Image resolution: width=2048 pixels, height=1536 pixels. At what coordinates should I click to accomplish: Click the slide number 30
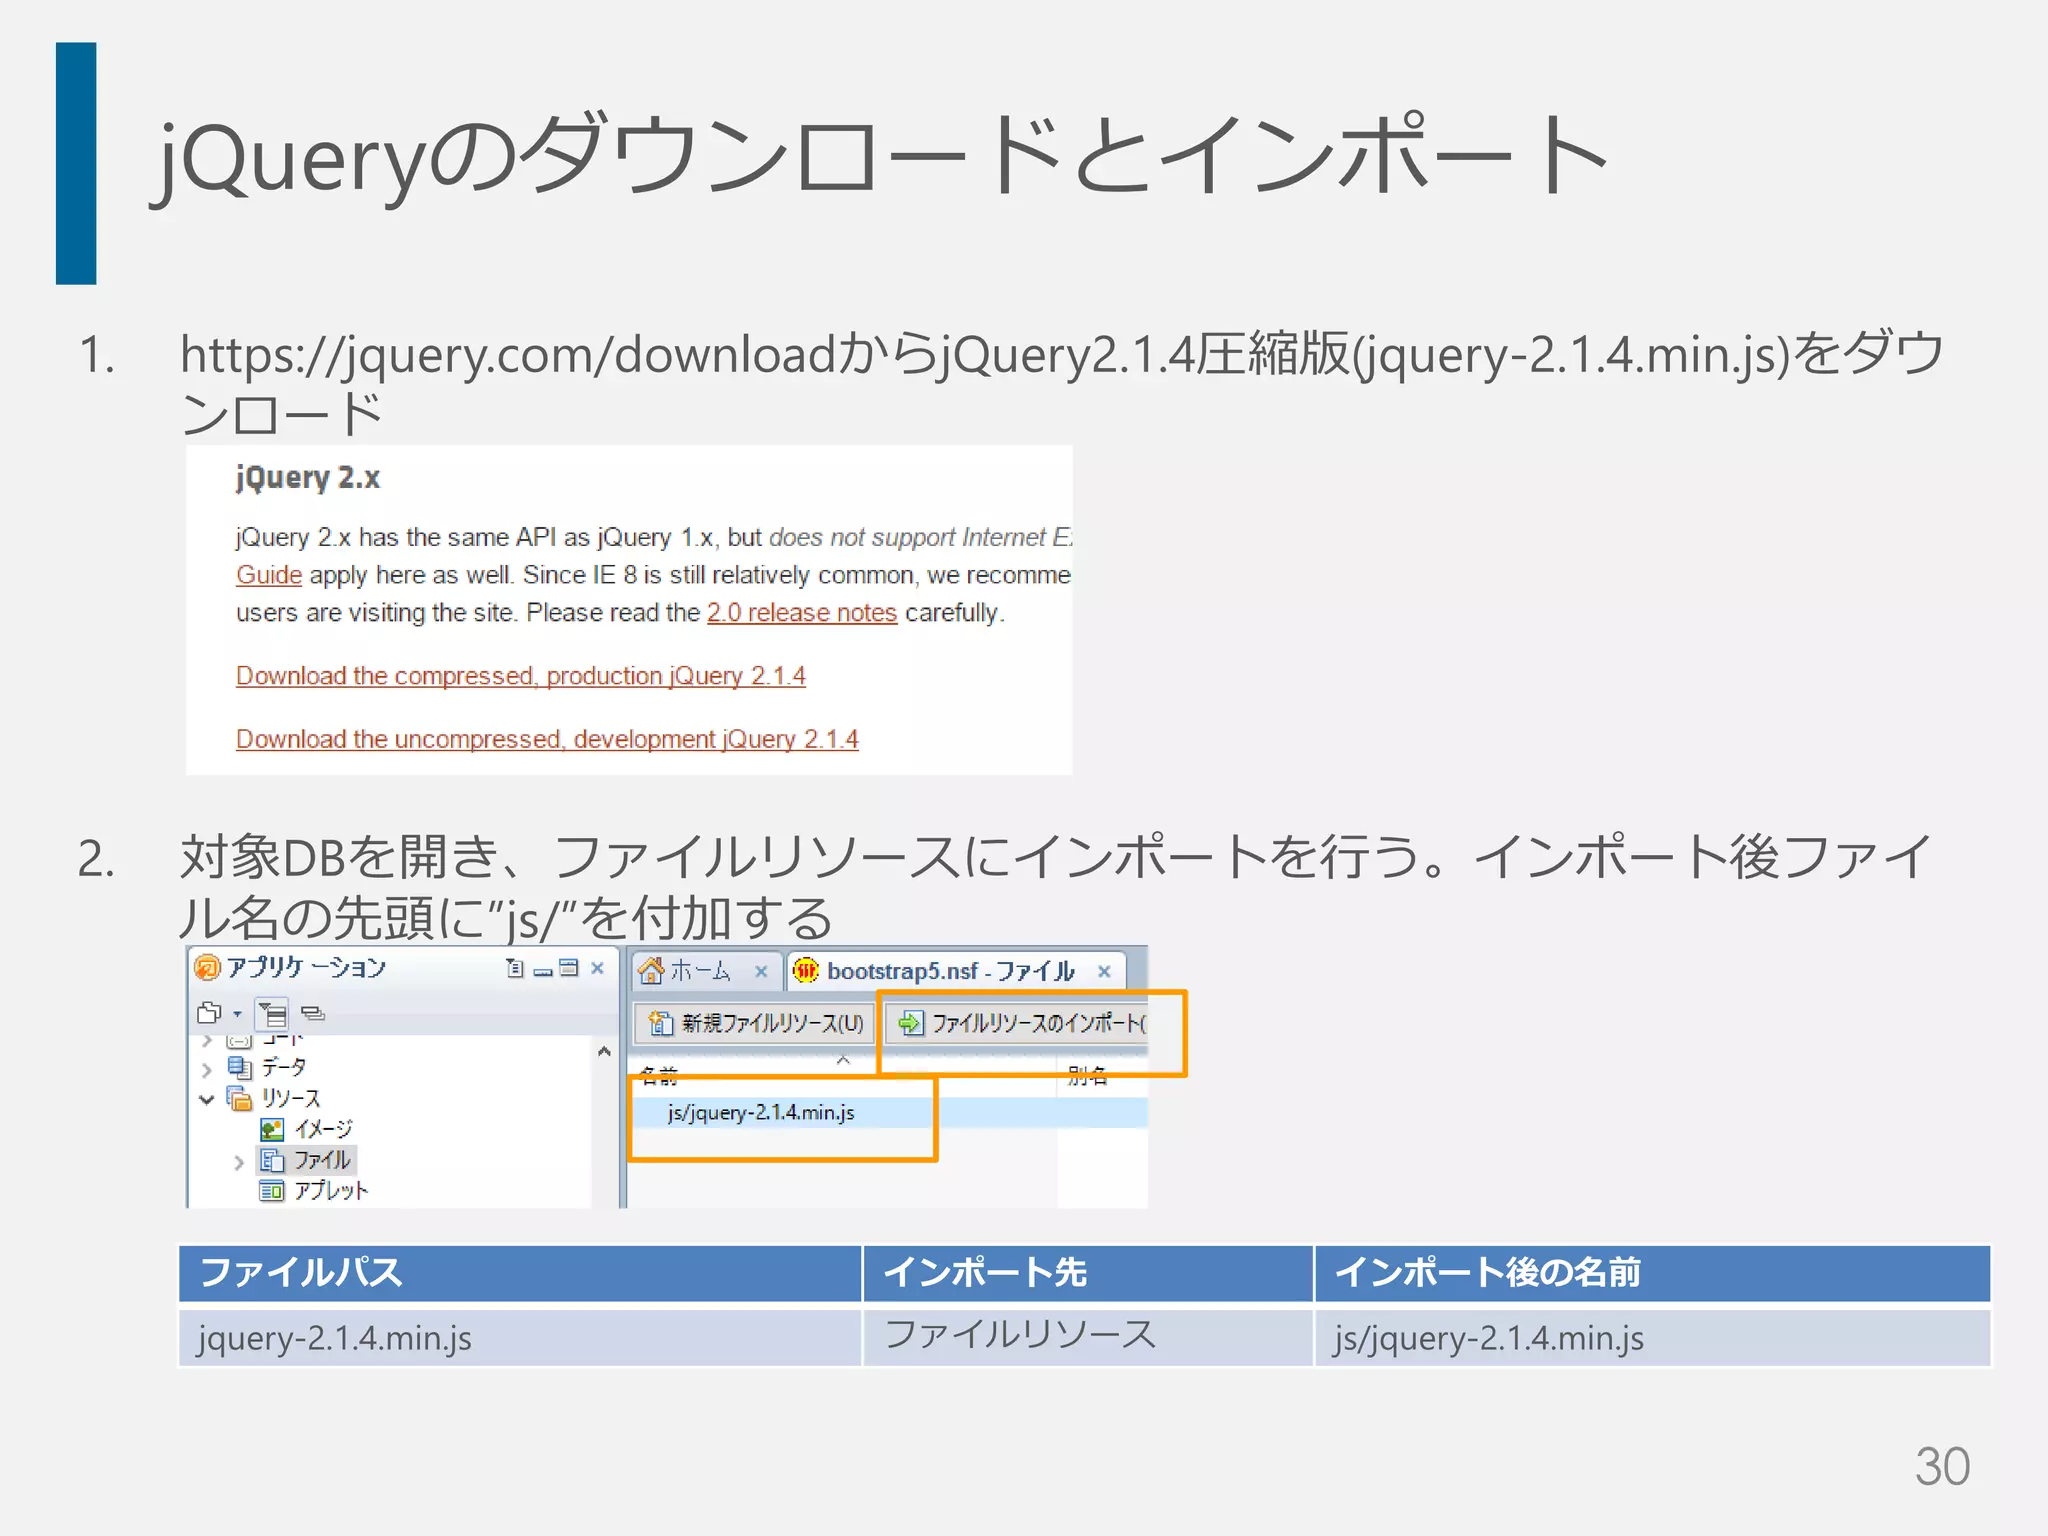[1942, 1467]
